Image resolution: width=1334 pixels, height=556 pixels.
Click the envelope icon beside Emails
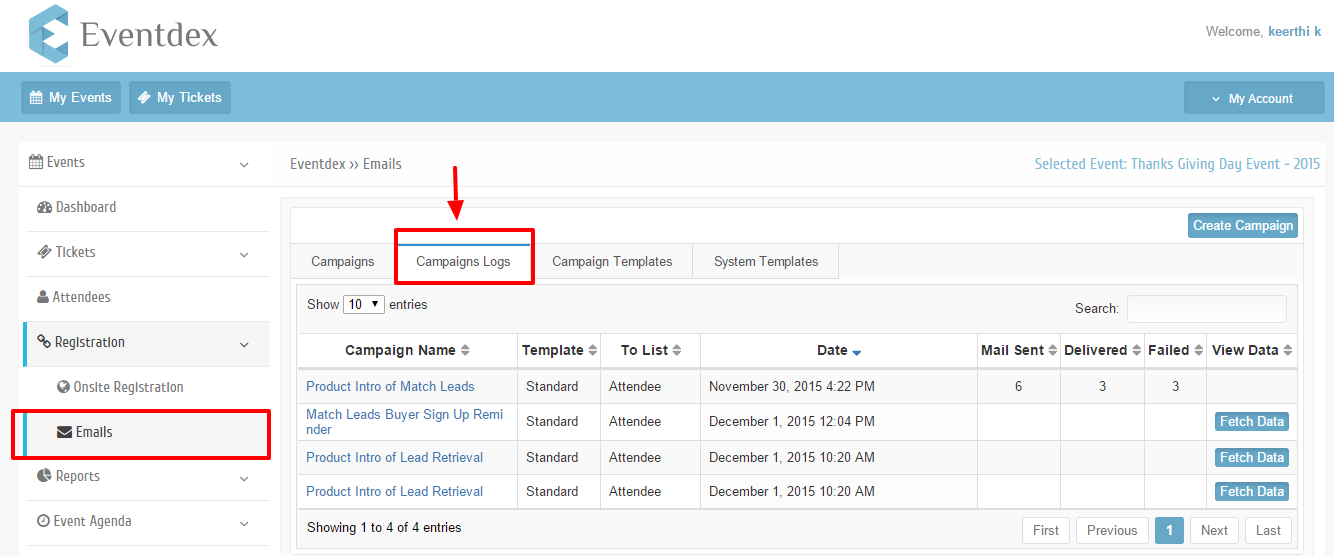click(65, 432)
